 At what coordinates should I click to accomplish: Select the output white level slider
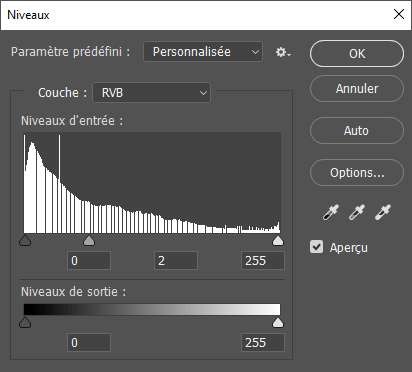pos(278,322)
